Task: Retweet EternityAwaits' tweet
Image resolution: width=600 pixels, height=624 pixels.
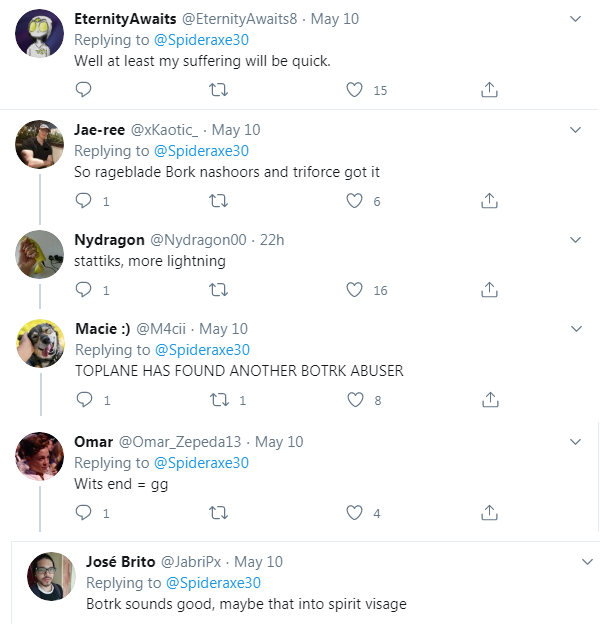Action: click(x=217, y=90)
